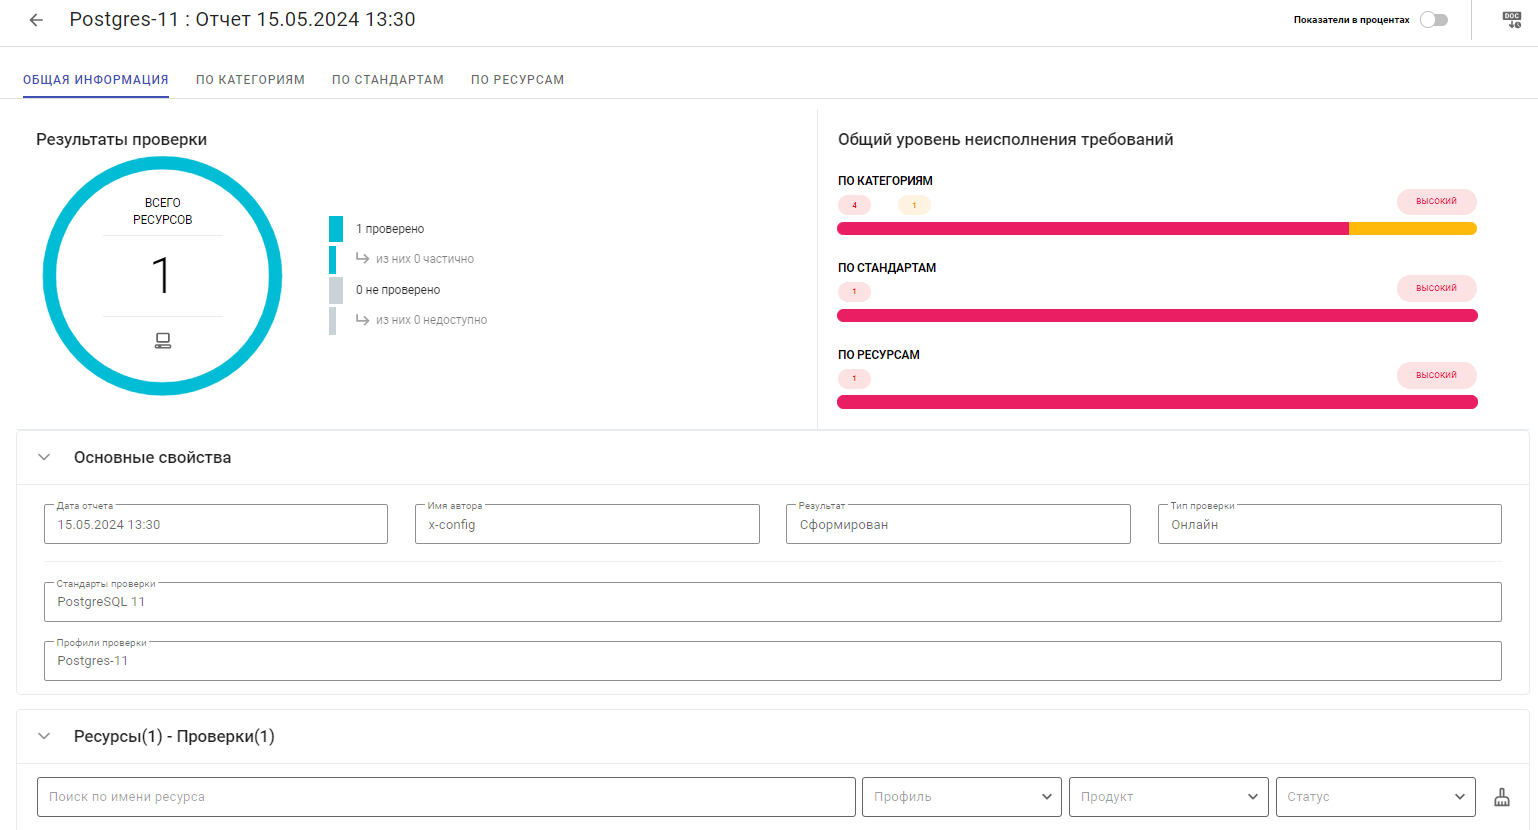Click the high level badge for standards
This screenshot has width=1538, height=830.
coord(1436,288)
